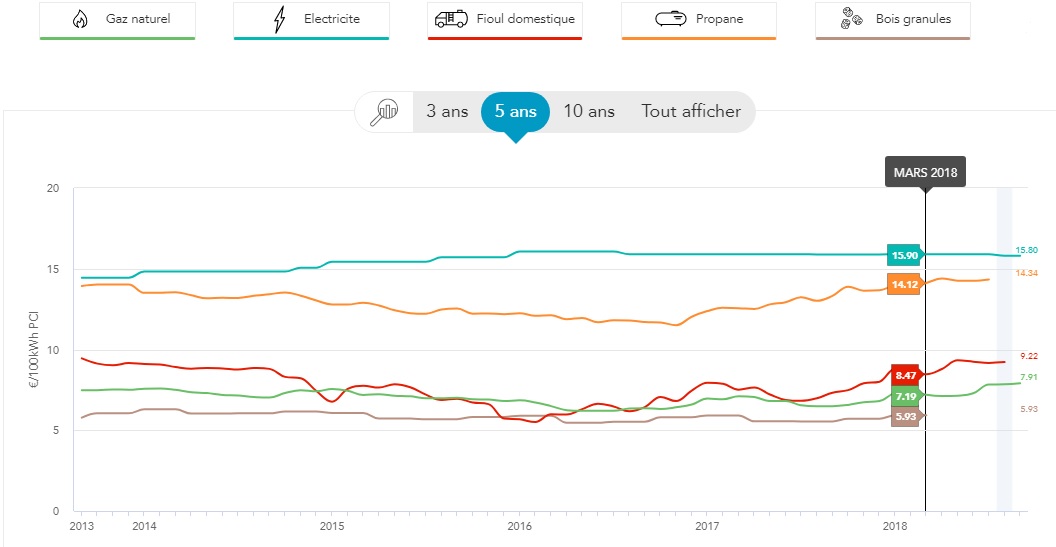Click the 7.91 end-of-line label

[1029, 377]
